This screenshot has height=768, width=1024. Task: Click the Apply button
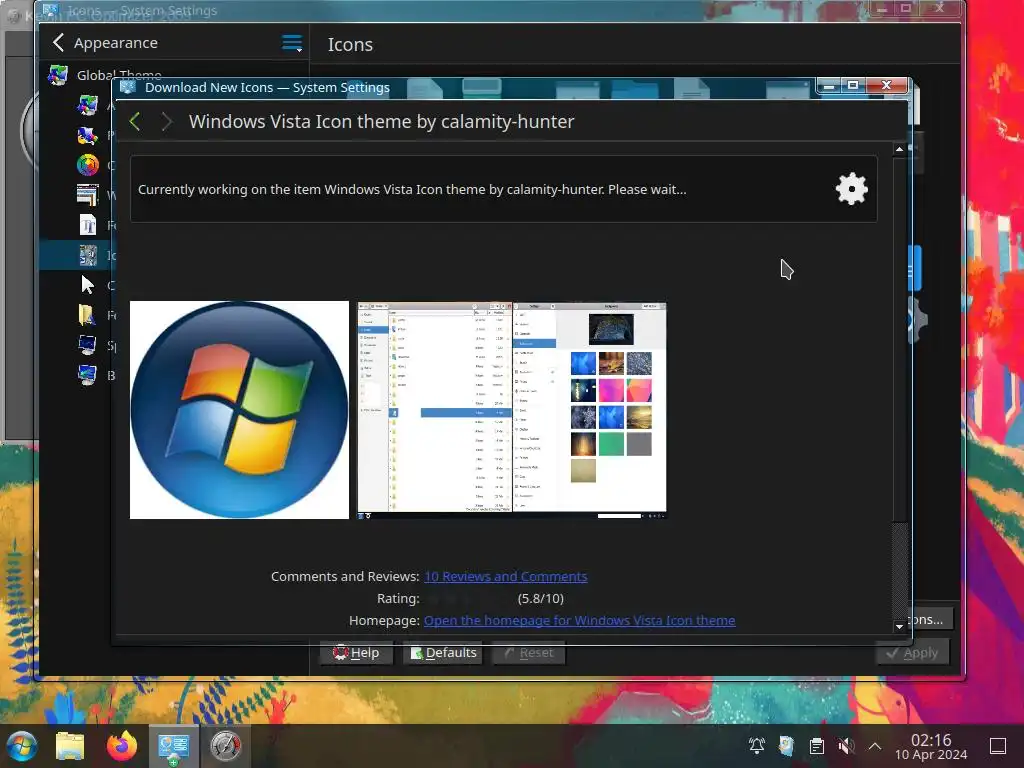pyautogui.click(x=912, y=653)
